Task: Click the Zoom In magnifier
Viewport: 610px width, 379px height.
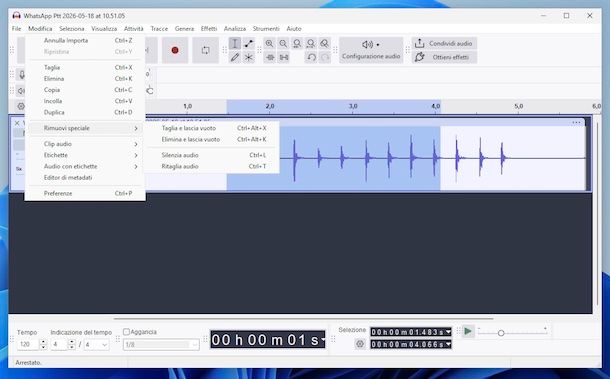Action: [x=269, y=44]
